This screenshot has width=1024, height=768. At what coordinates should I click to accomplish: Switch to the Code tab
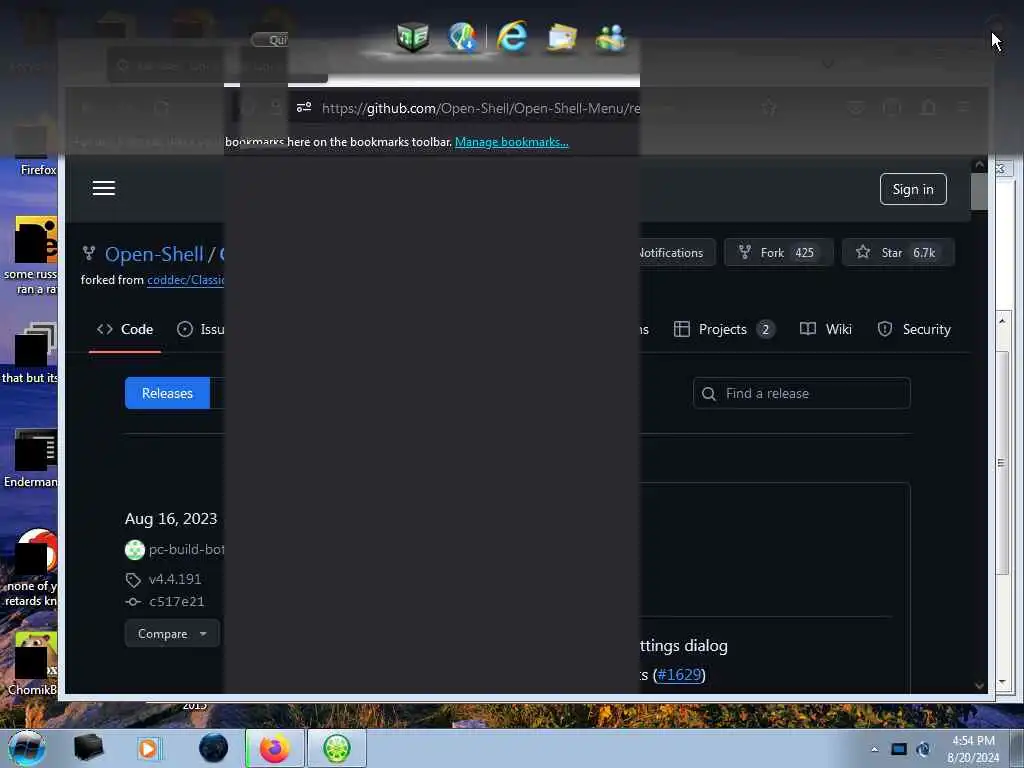(125, 329)
